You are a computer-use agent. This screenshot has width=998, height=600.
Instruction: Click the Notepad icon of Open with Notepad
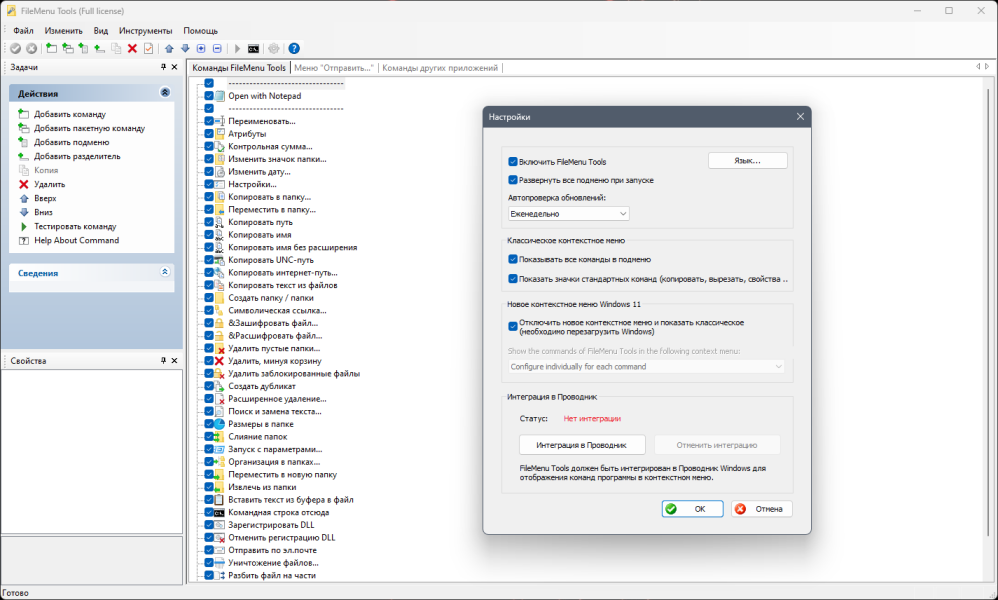[x=219, y=96]
